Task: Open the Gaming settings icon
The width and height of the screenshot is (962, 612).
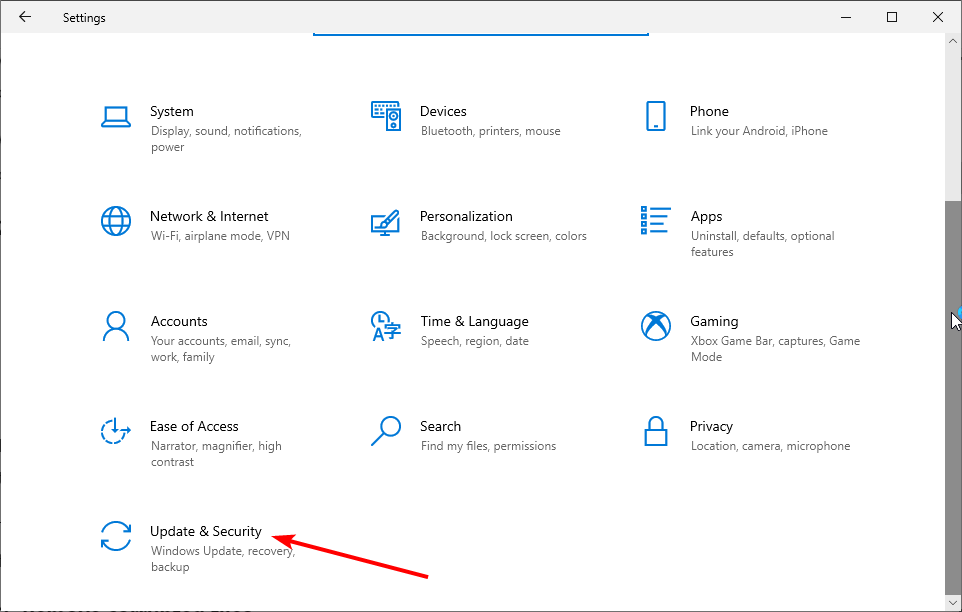Action: [656, 325]
